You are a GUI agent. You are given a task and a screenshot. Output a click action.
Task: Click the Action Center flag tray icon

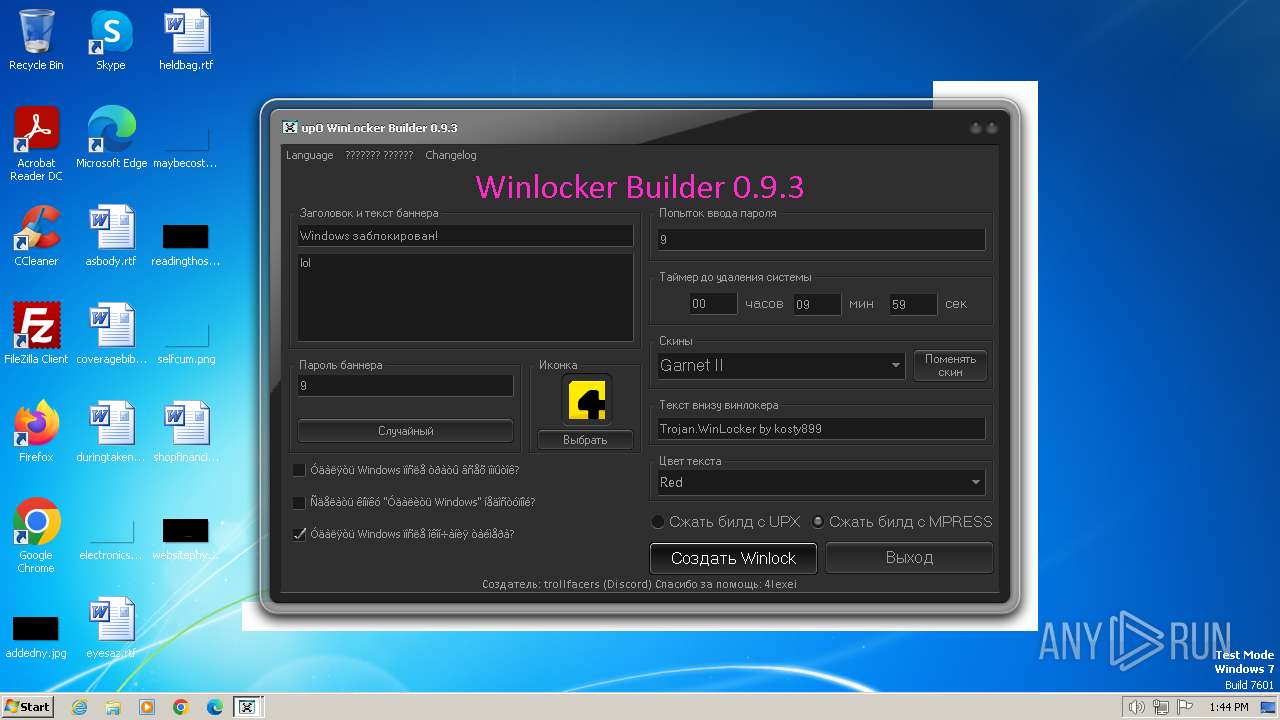pos(1185,707)
